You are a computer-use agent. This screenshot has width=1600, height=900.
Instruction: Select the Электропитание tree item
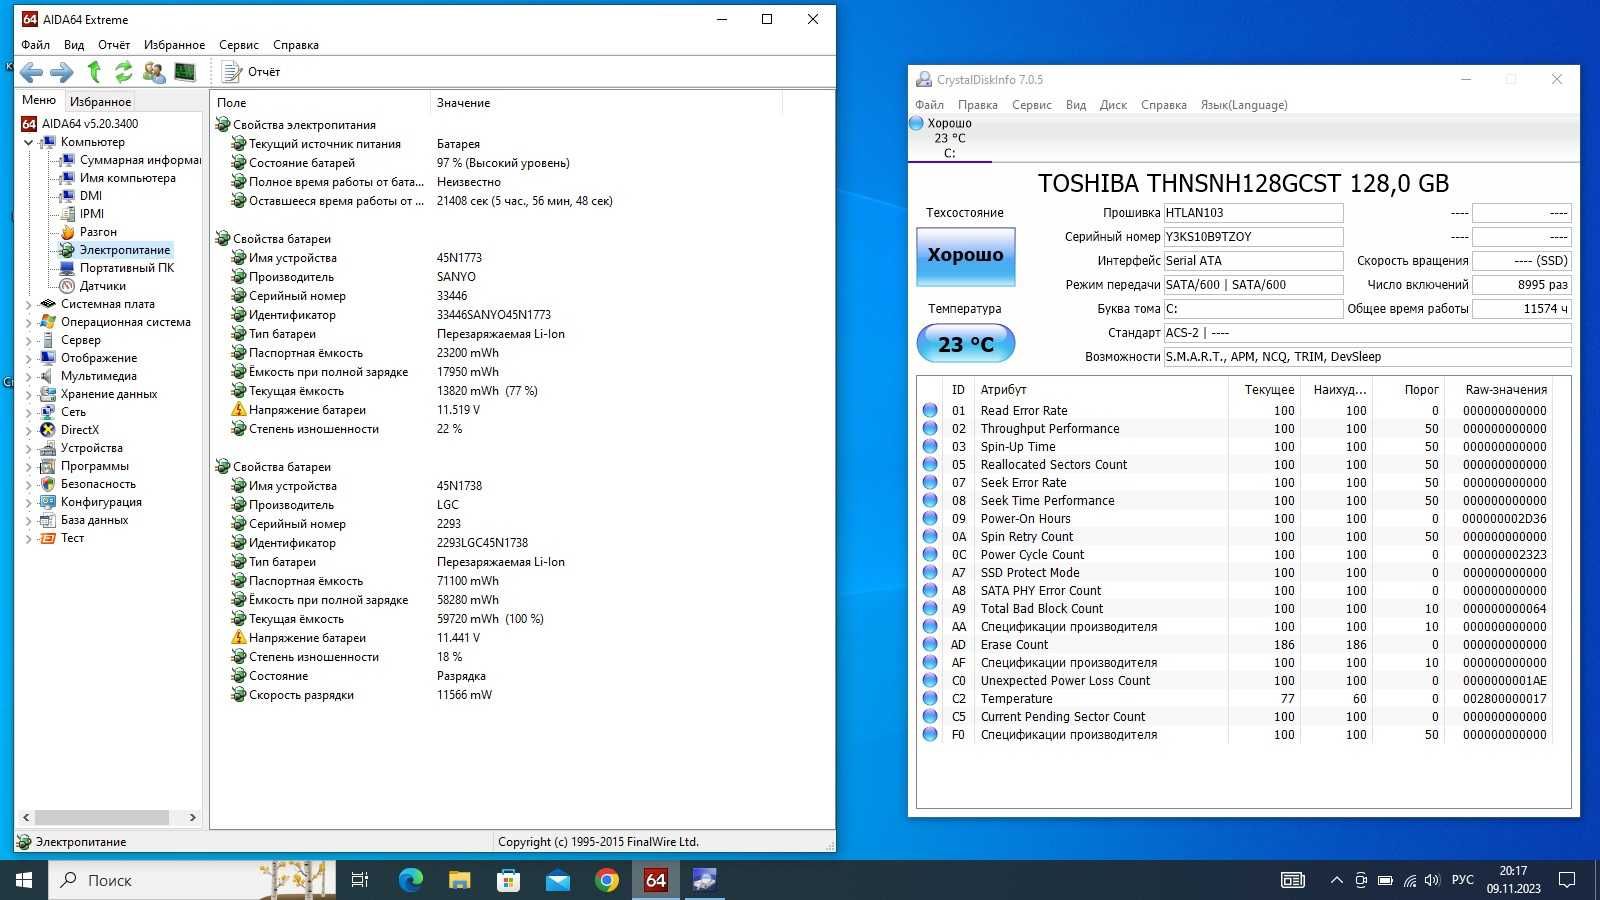point(125,250)
